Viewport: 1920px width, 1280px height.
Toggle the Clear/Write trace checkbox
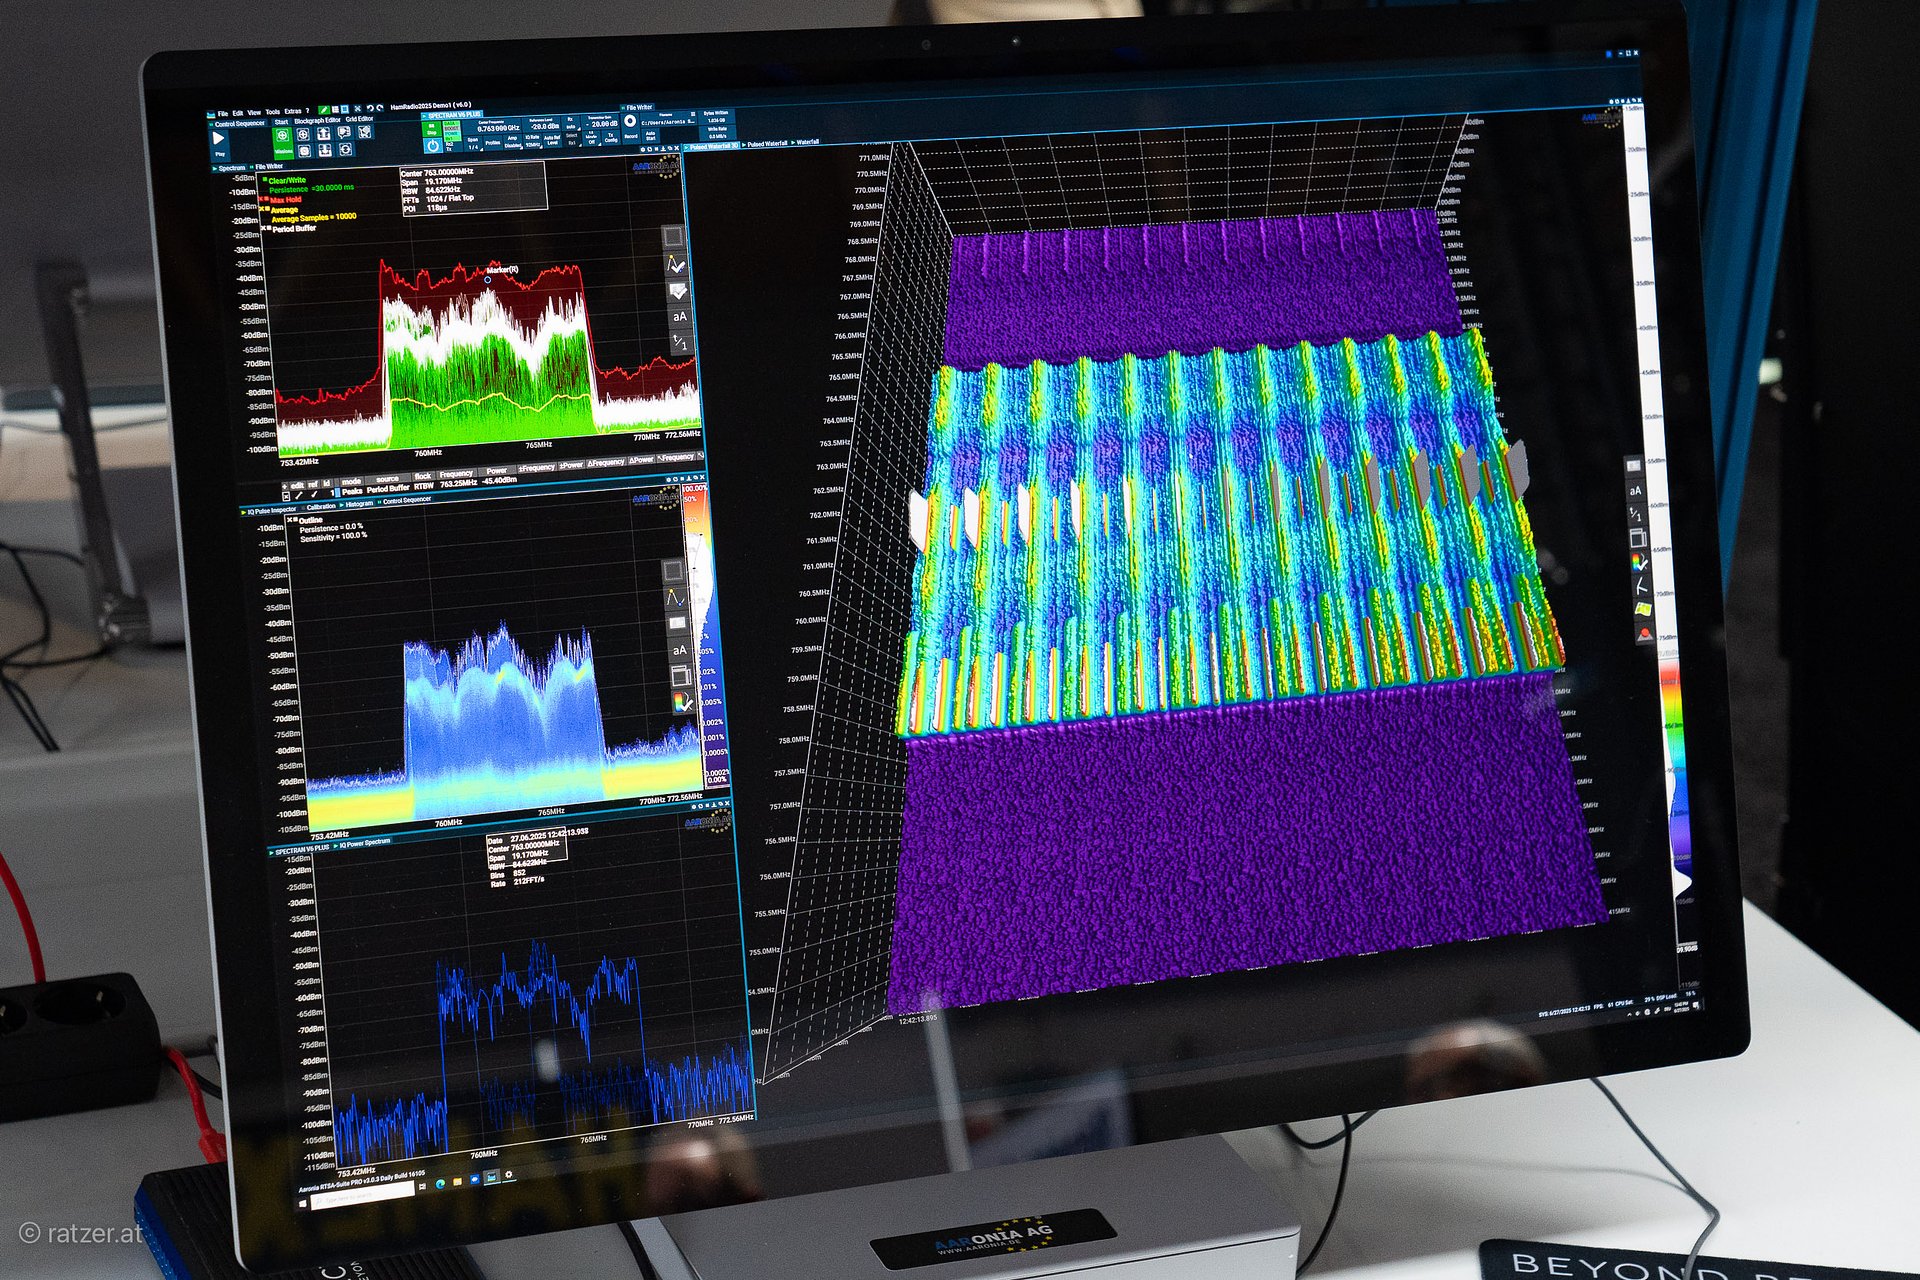point(265,180)
